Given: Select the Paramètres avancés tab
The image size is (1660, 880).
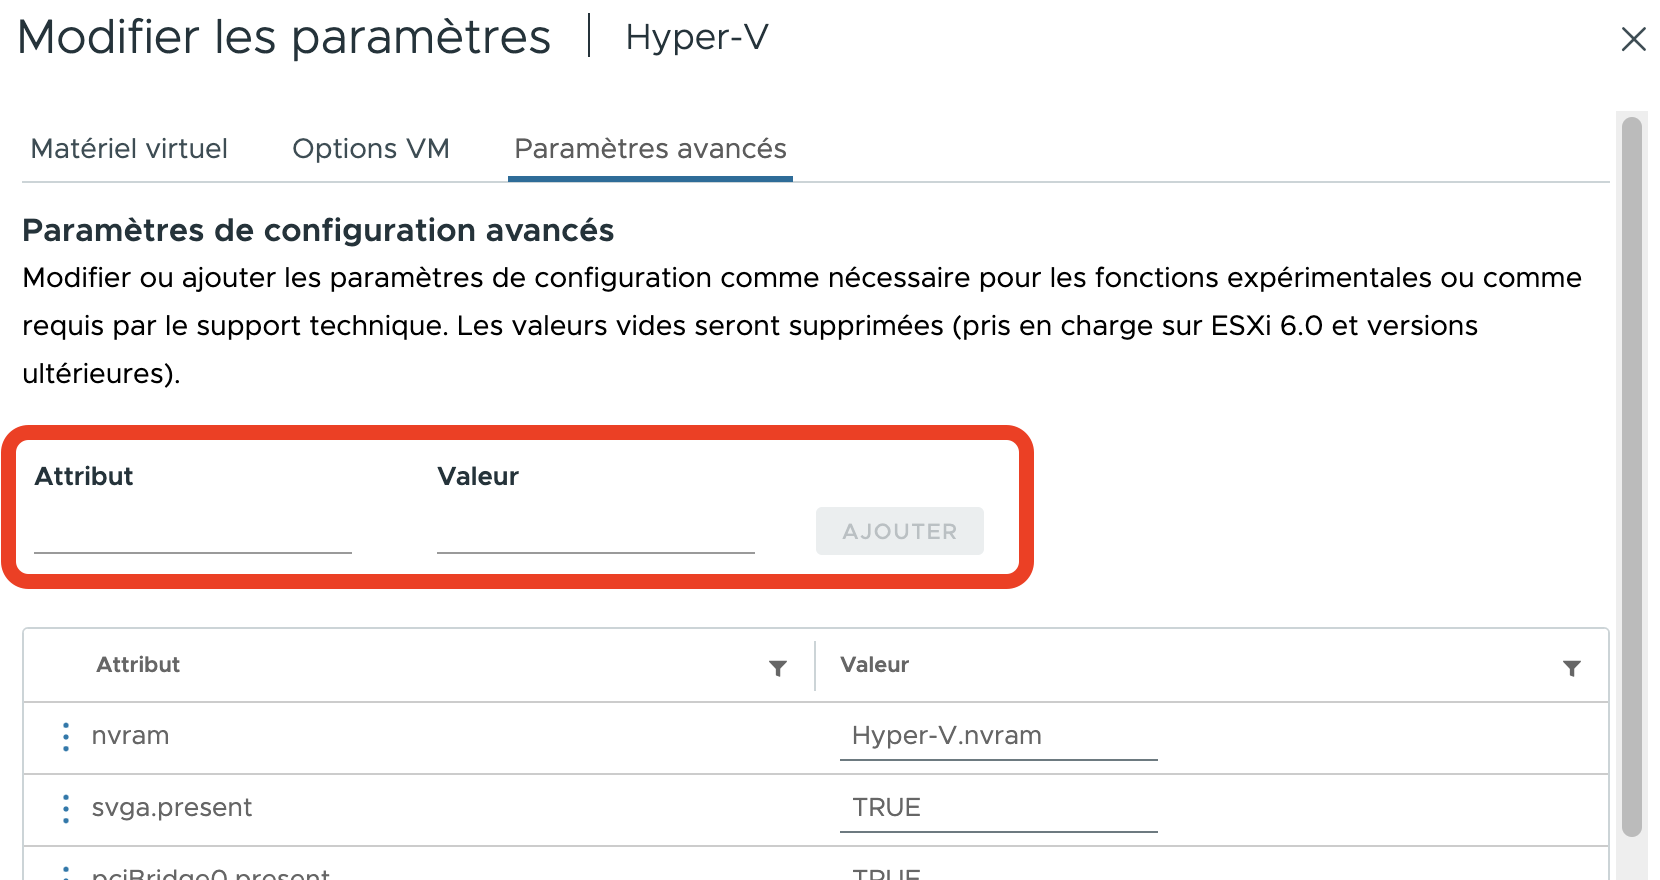Looking at the screenshot, I should (x=650, y=149).
